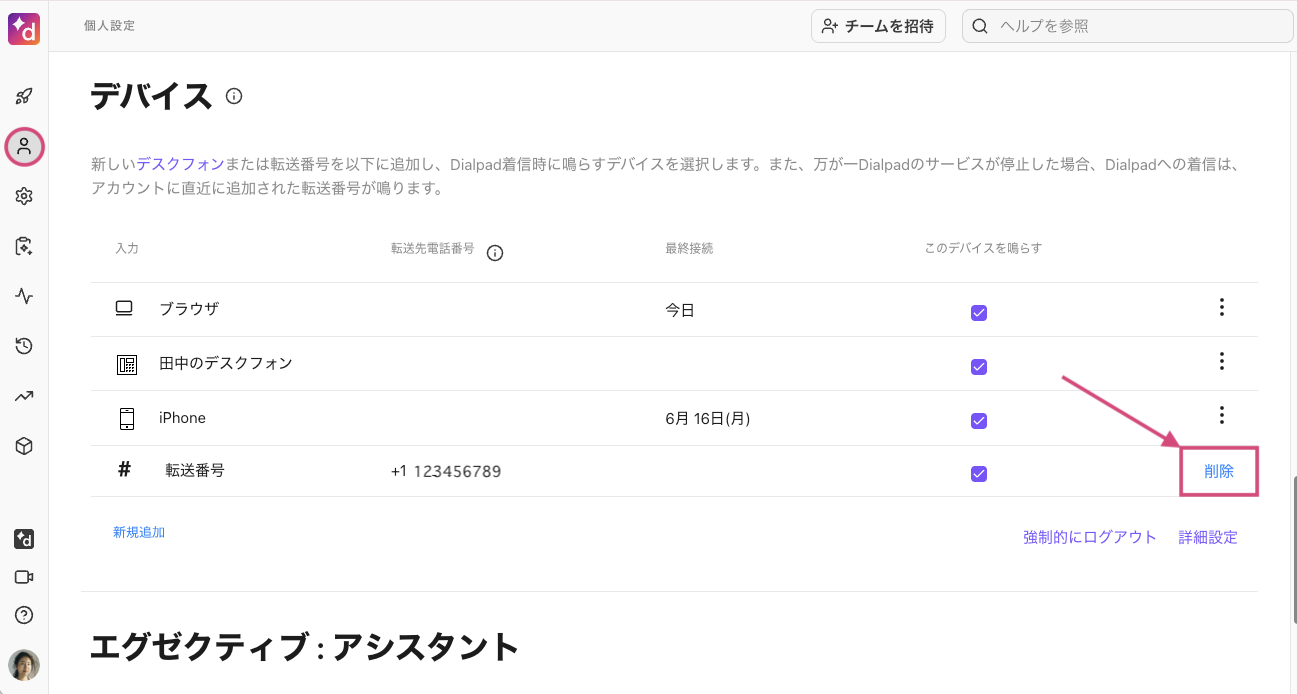The width and height of the screenshot is (1297, 694).
Task: Click the 新規追加 link
Action: tap(139, 532)
